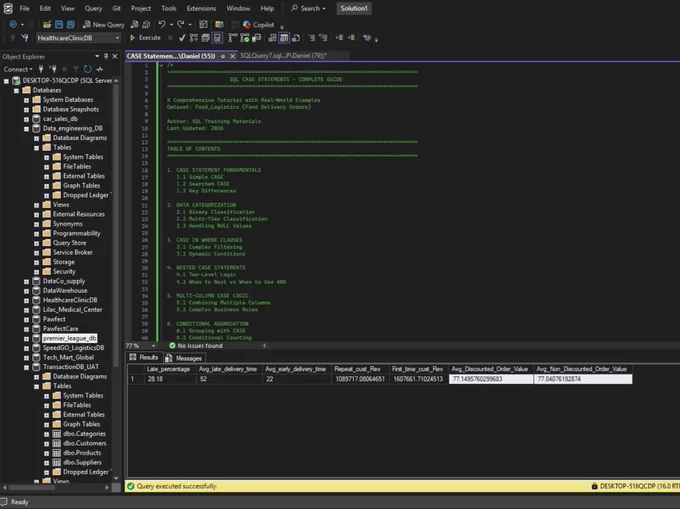
Task: Open the Object Explorer window position dropdown
Action: pos(97,56)
